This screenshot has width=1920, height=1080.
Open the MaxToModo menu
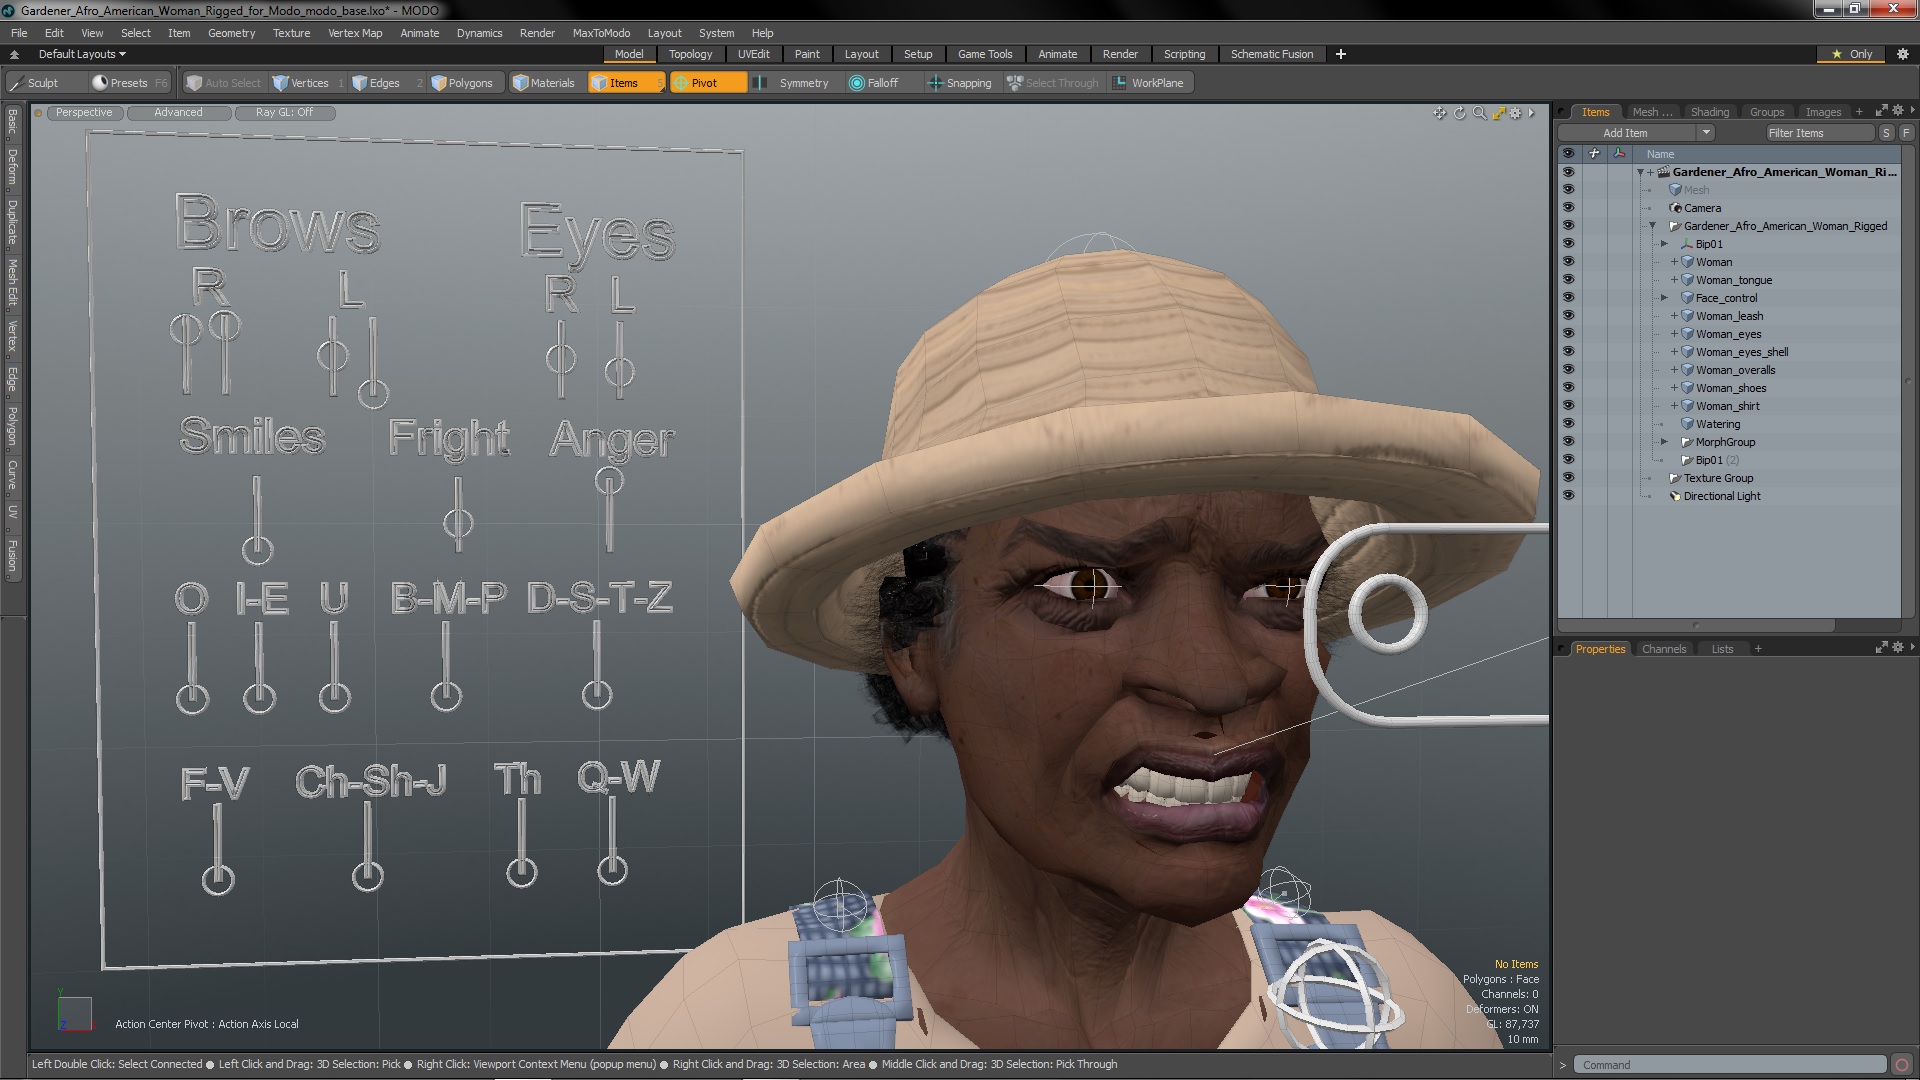[601, 33]
